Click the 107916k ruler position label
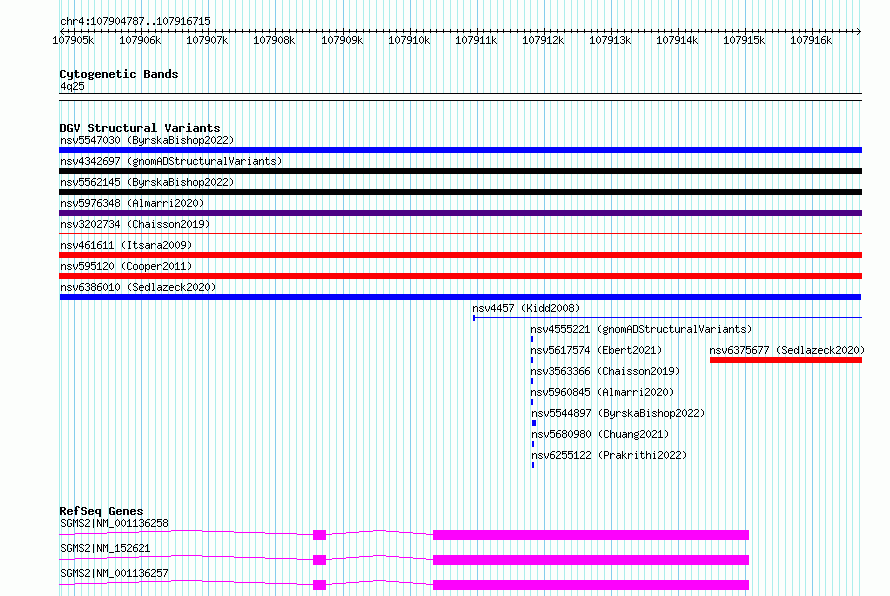This screenshot has width=890, height=596. pos(811,40)
